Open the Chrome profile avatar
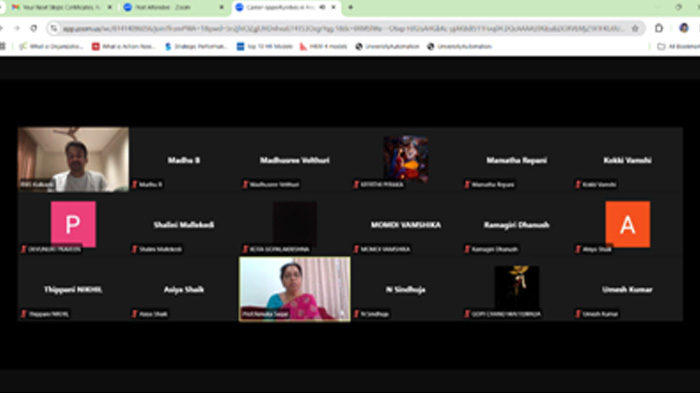This screenshot has height=393, width=700. tap(683, 28)
